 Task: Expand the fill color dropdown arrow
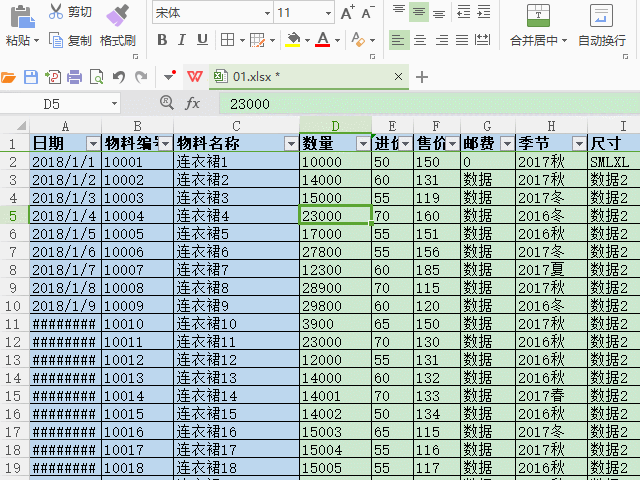coord(307,40)
